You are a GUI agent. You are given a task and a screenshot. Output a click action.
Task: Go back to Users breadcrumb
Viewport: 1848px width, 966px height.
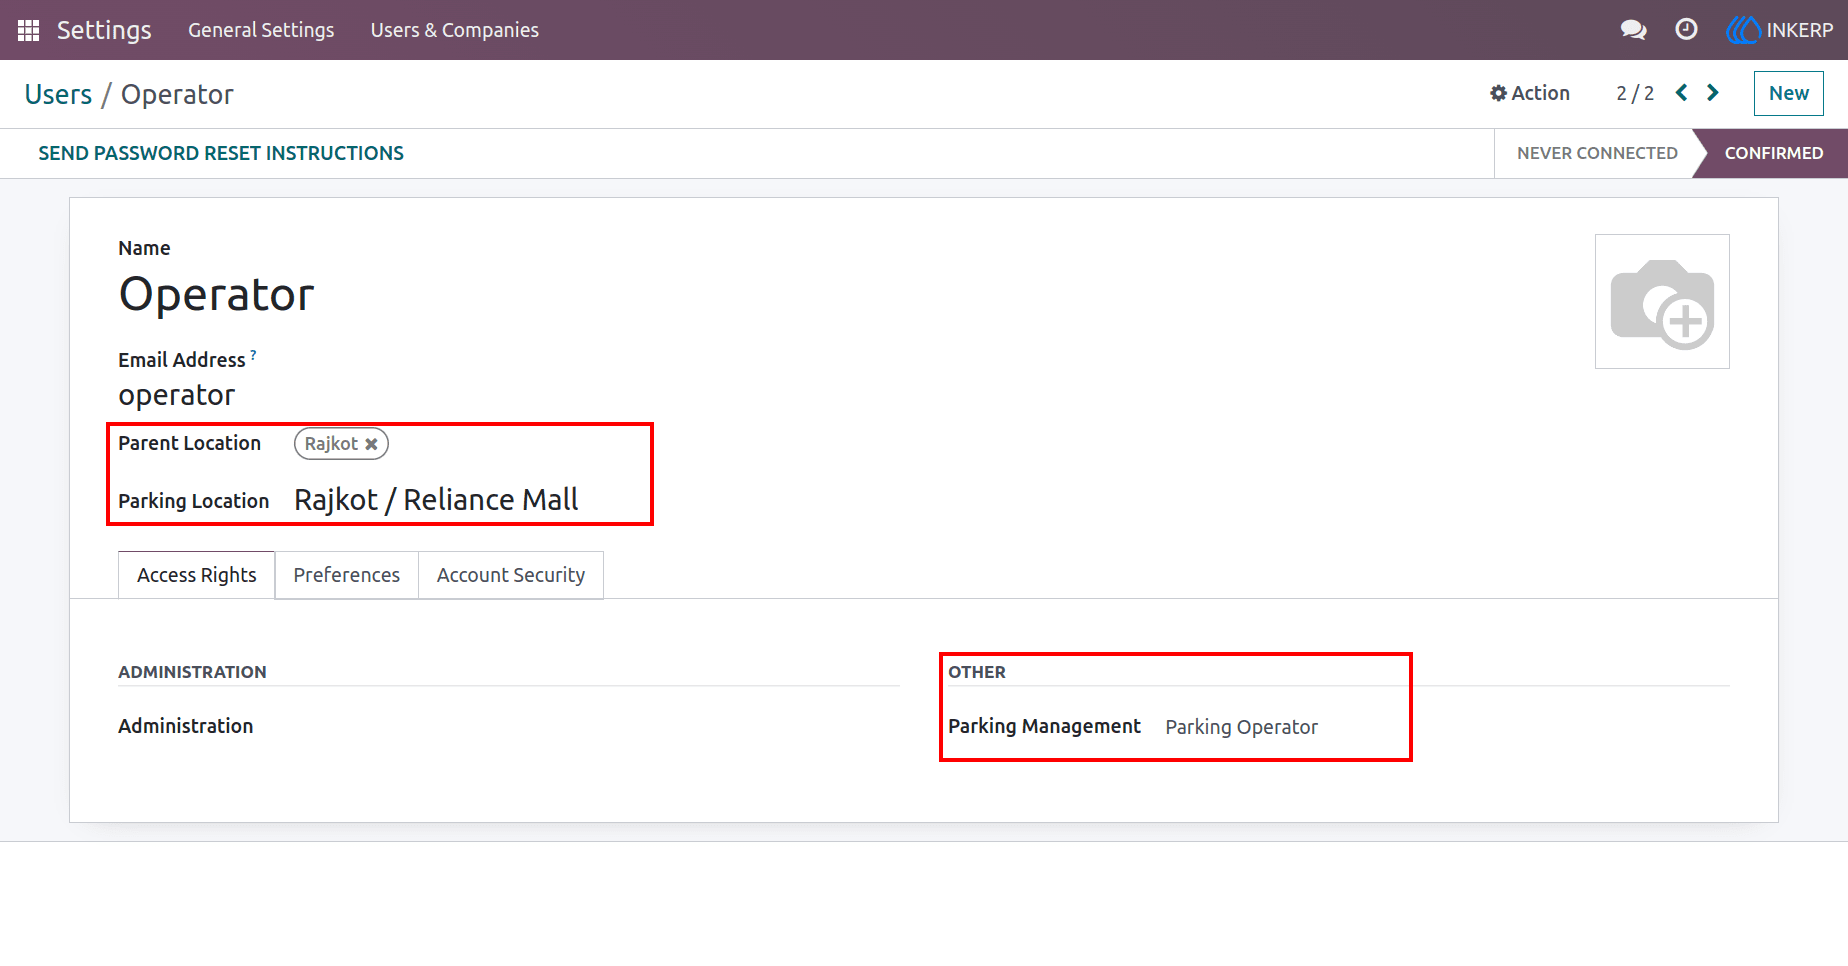58,94
